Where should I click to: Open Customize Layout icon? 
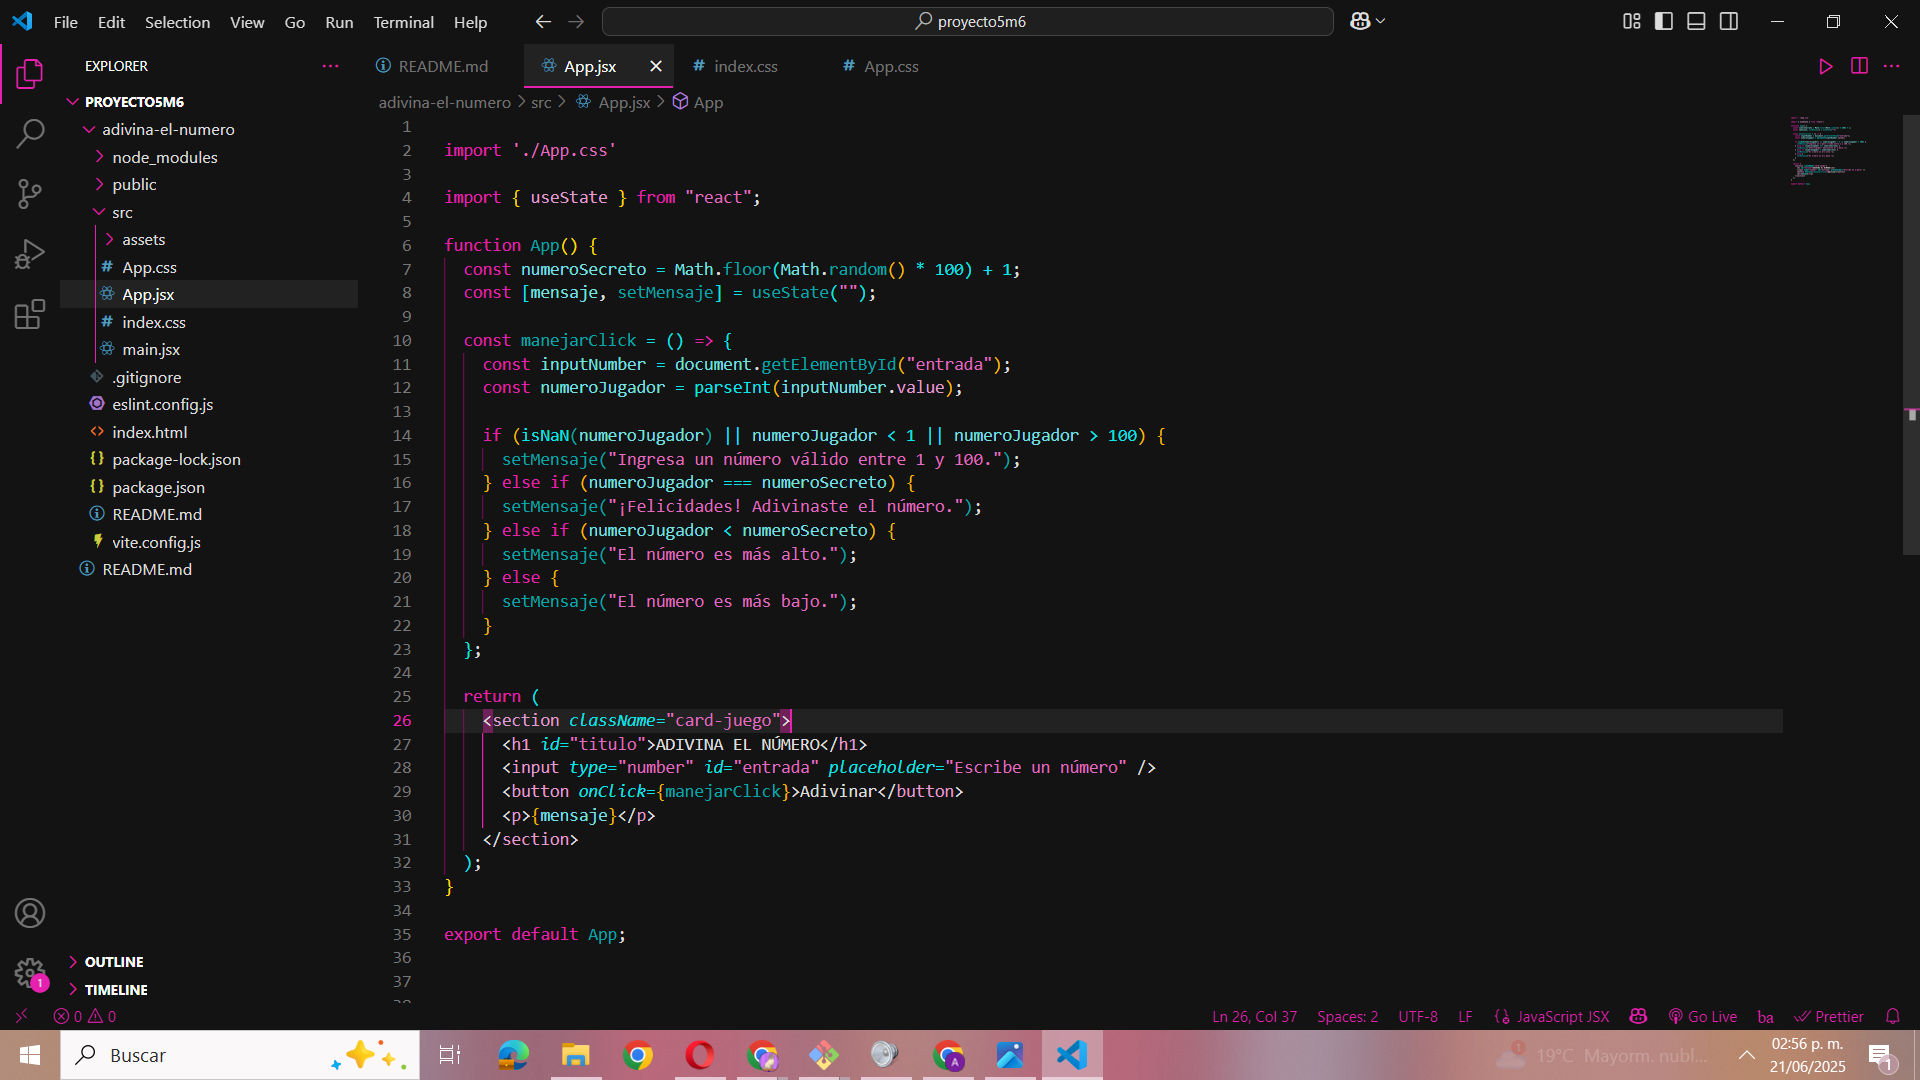point(1632,21)
